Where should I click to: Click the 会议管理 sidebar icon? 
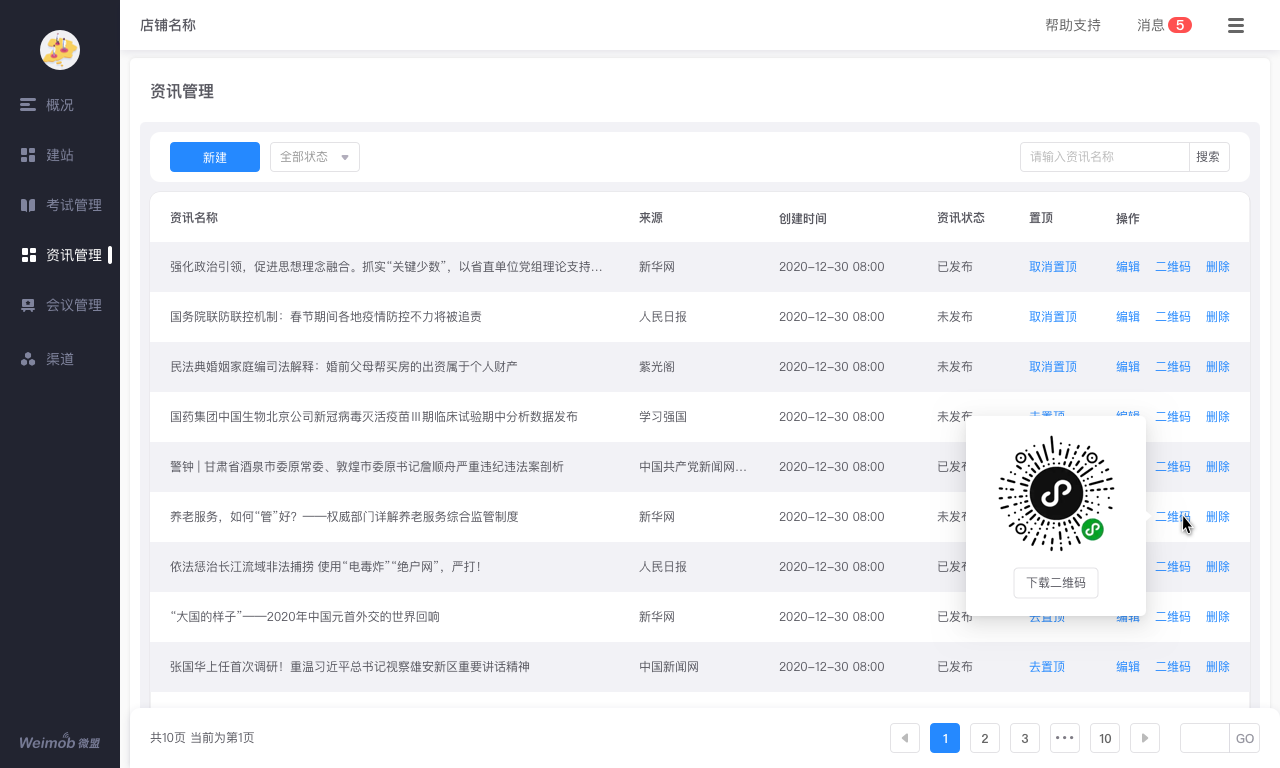point(28,305)
